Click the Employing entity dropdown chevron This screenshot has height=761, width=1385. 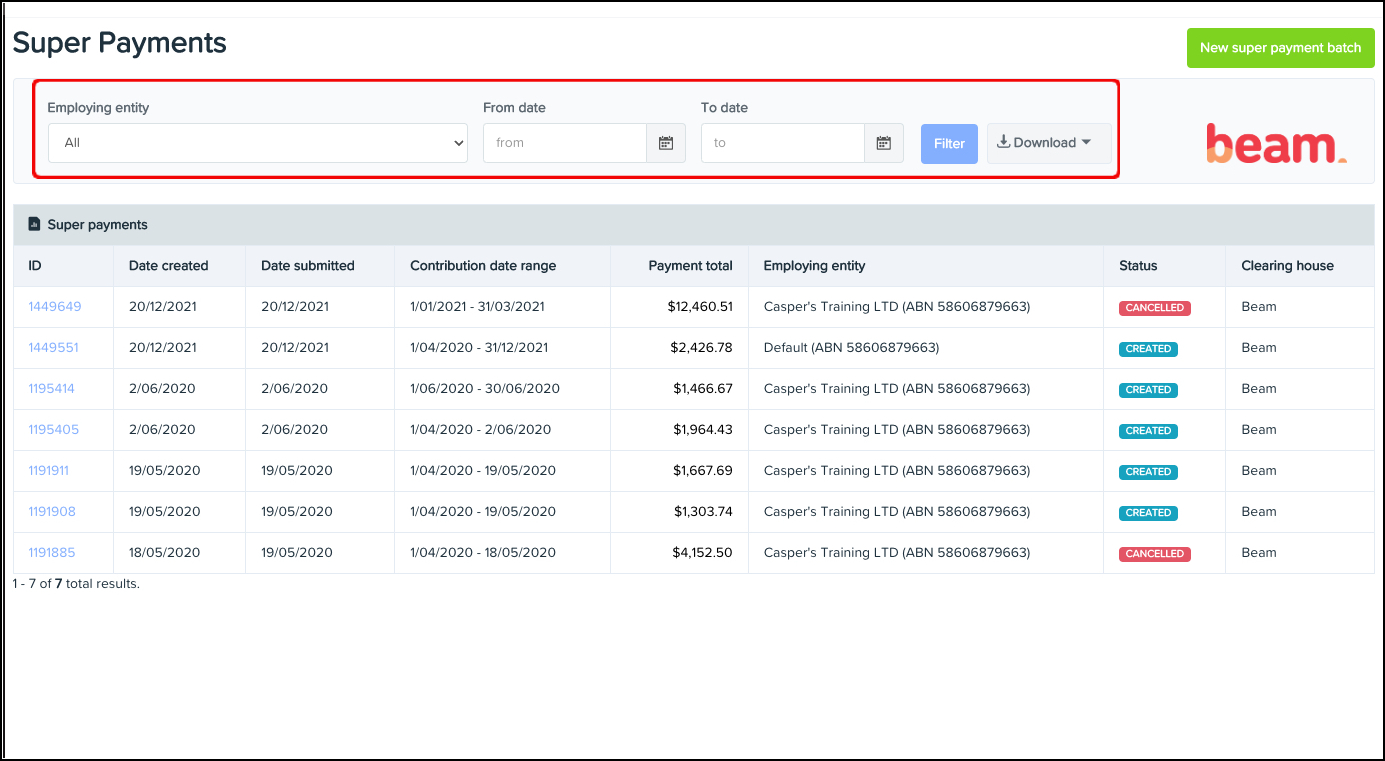(x=458, y=143)
